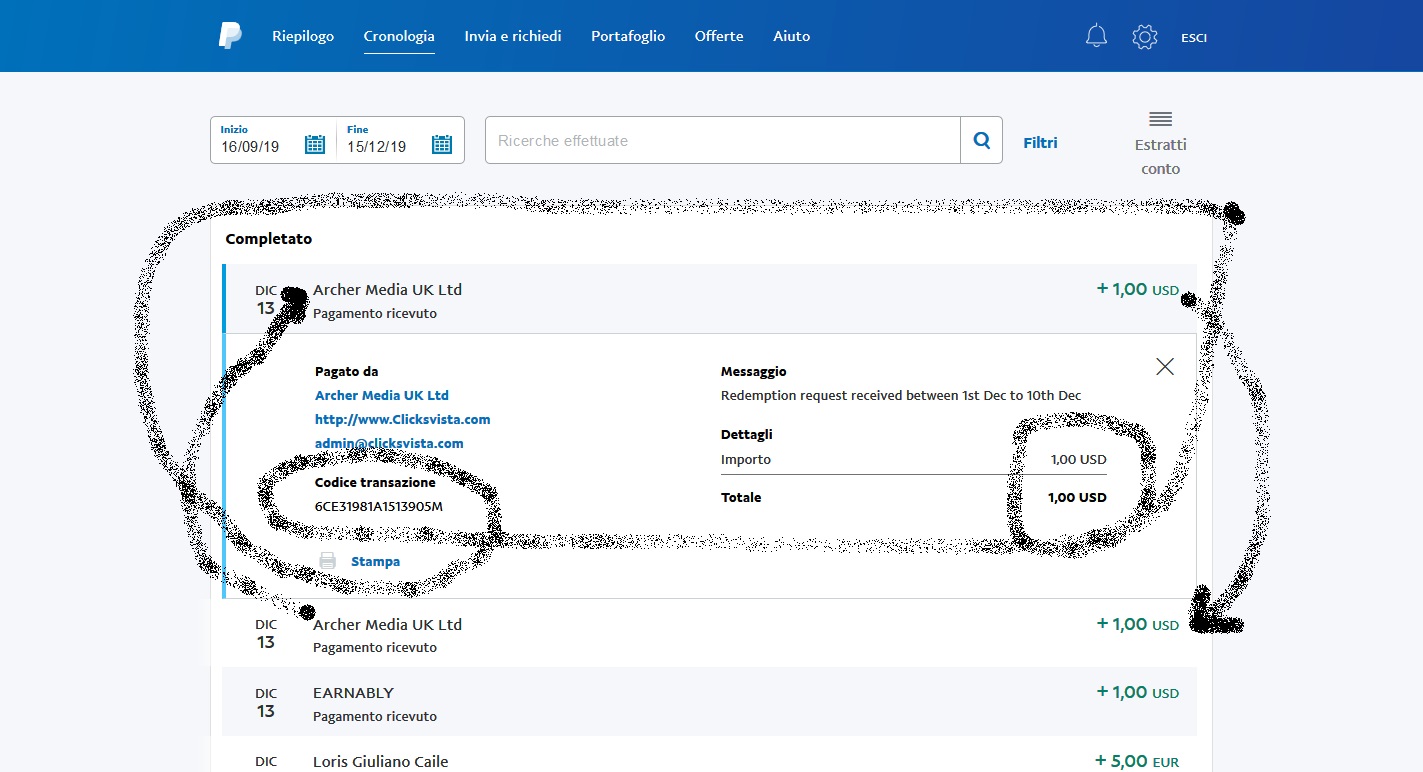The height and width of the screenshot is (772, 1423).
Task: Open the http://www.Clicksvista.com link
Action: [403, 419]
